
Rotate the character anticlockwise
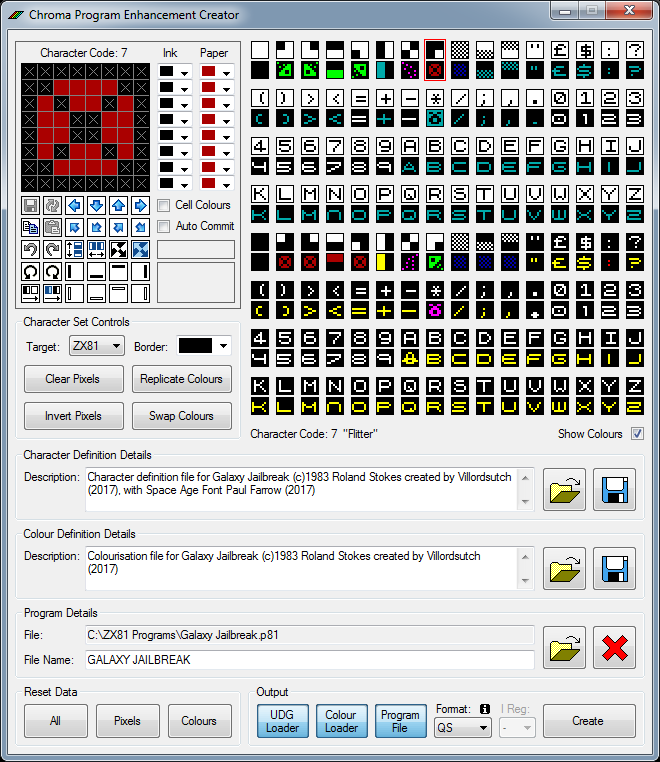tap(31, 272)
